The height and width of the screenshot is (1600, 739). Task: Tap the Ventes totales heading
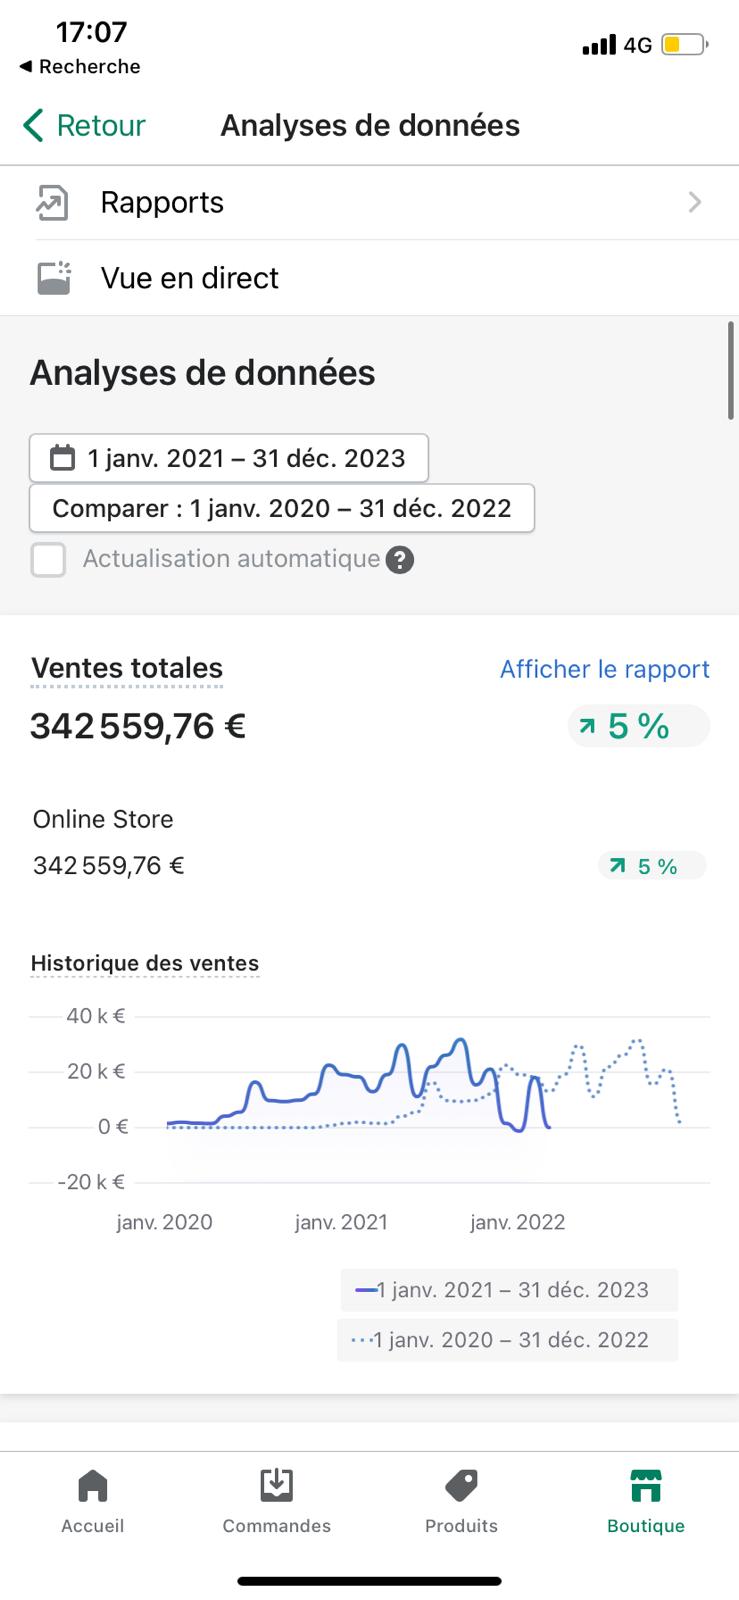coord(127,668)
